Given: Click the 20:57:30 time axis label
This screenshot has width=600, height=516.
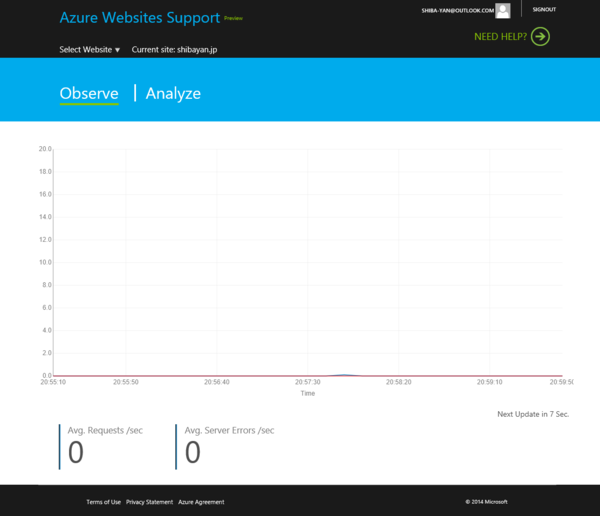Looking at the screenshot, I should click(x=308, y=382).
